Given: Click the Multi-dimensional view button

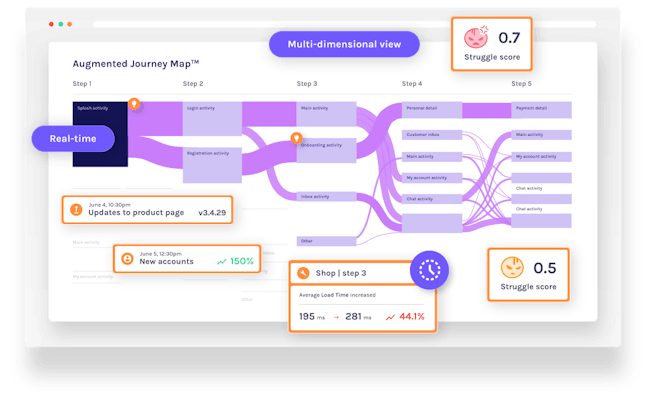Looking at the screenshot, I should coord(344,44).
